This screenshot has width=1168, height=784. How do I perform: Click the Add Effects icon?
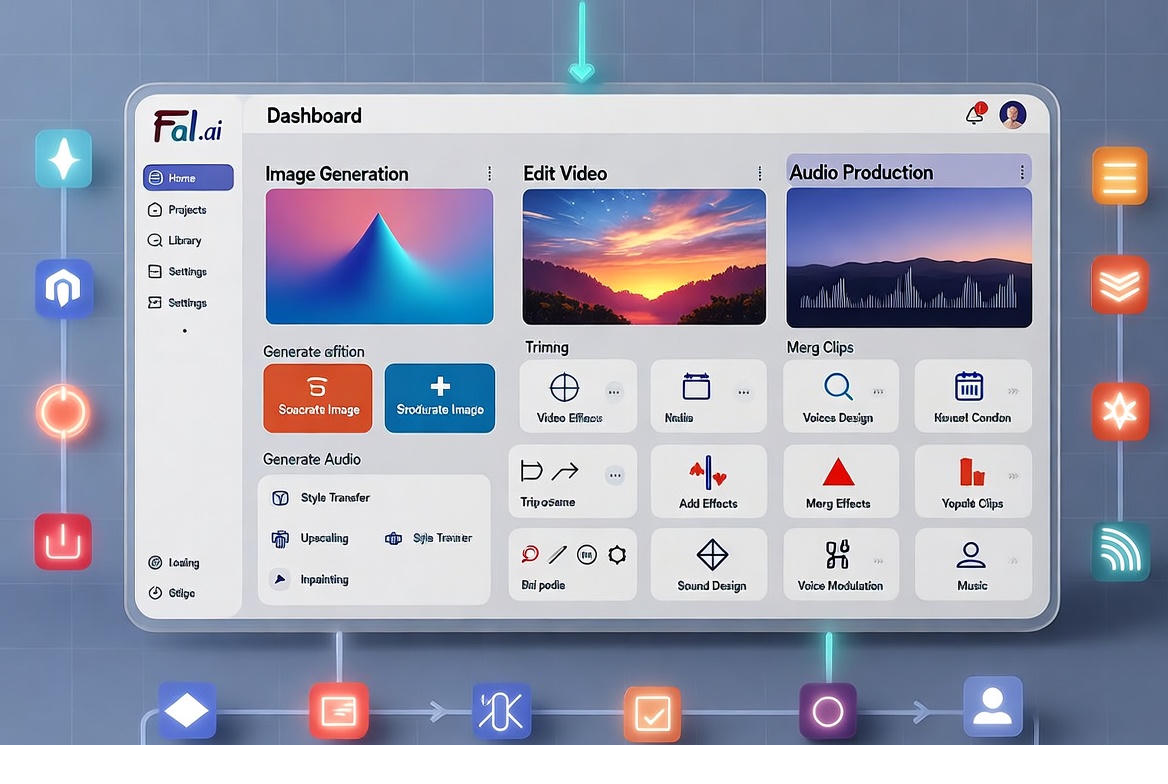click(x=709, y=470)
